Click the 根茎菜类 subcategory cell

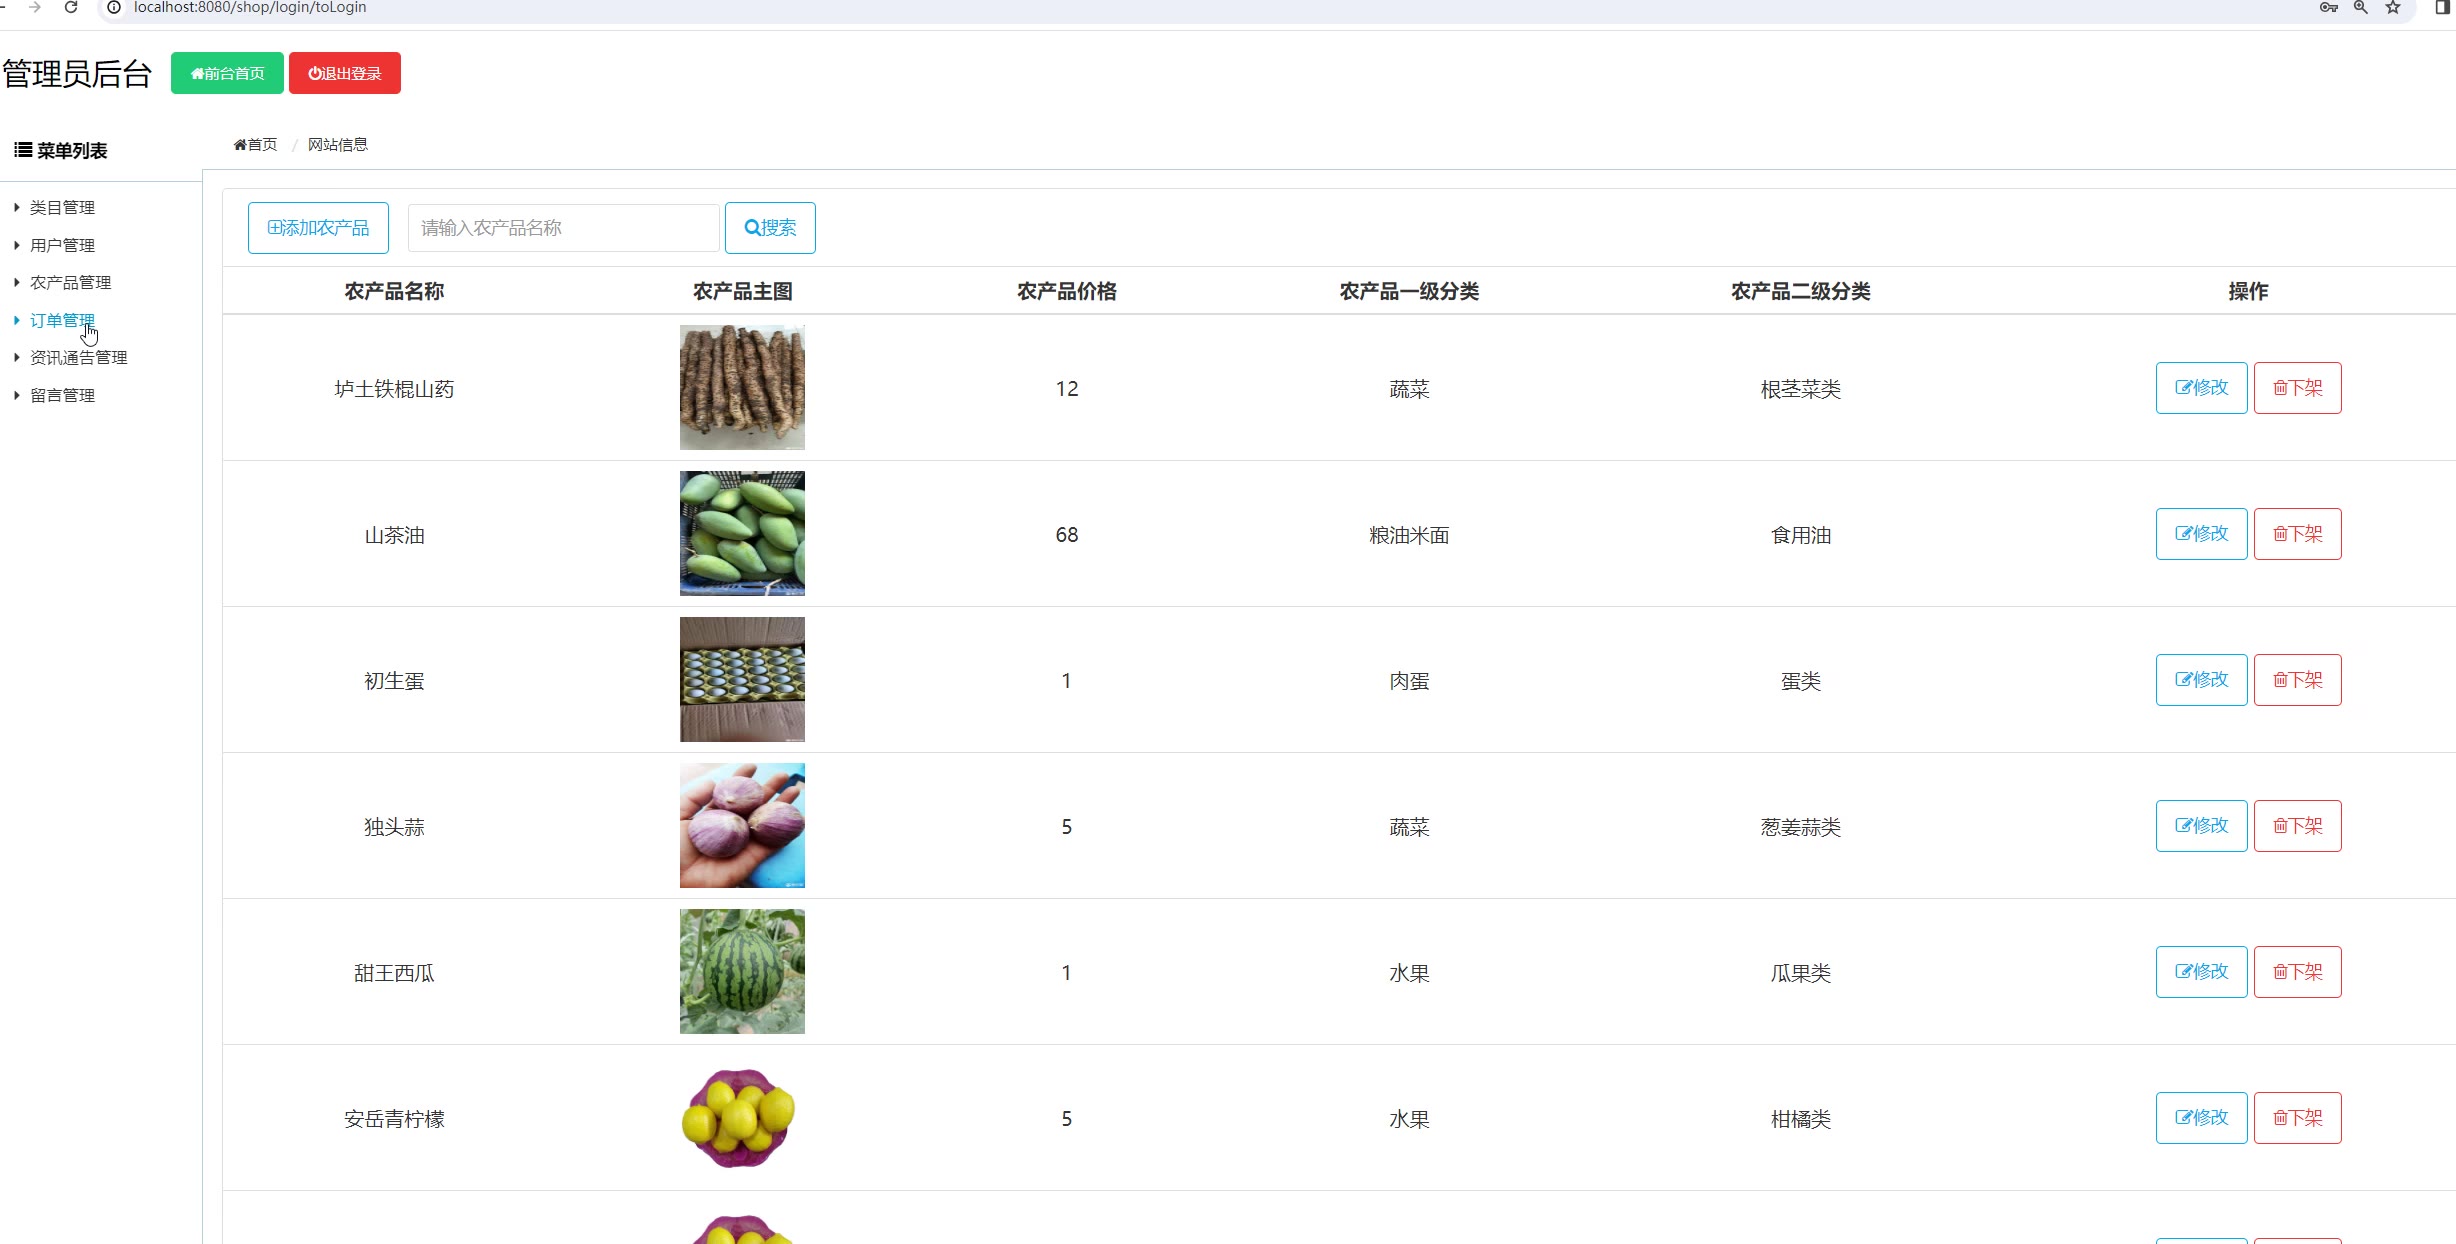1801,389
